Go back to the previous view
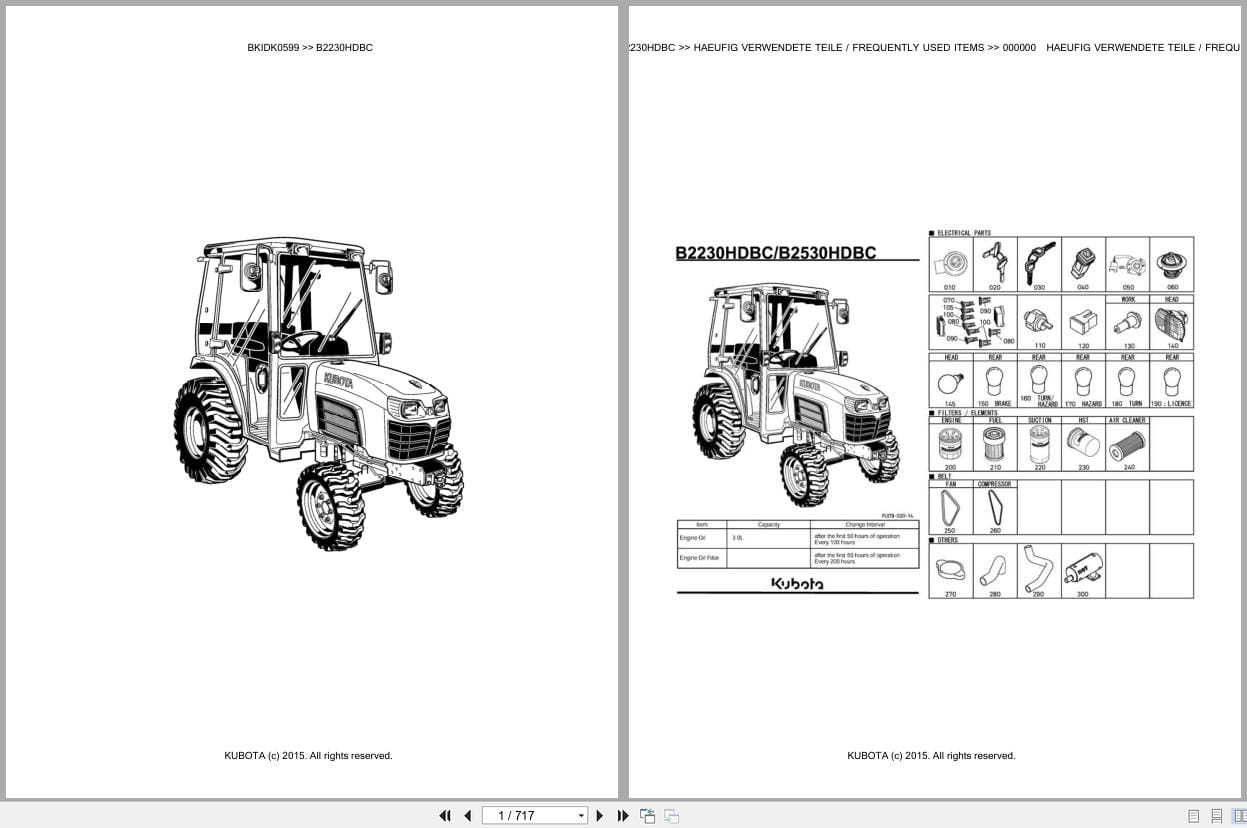 [647, 816]
